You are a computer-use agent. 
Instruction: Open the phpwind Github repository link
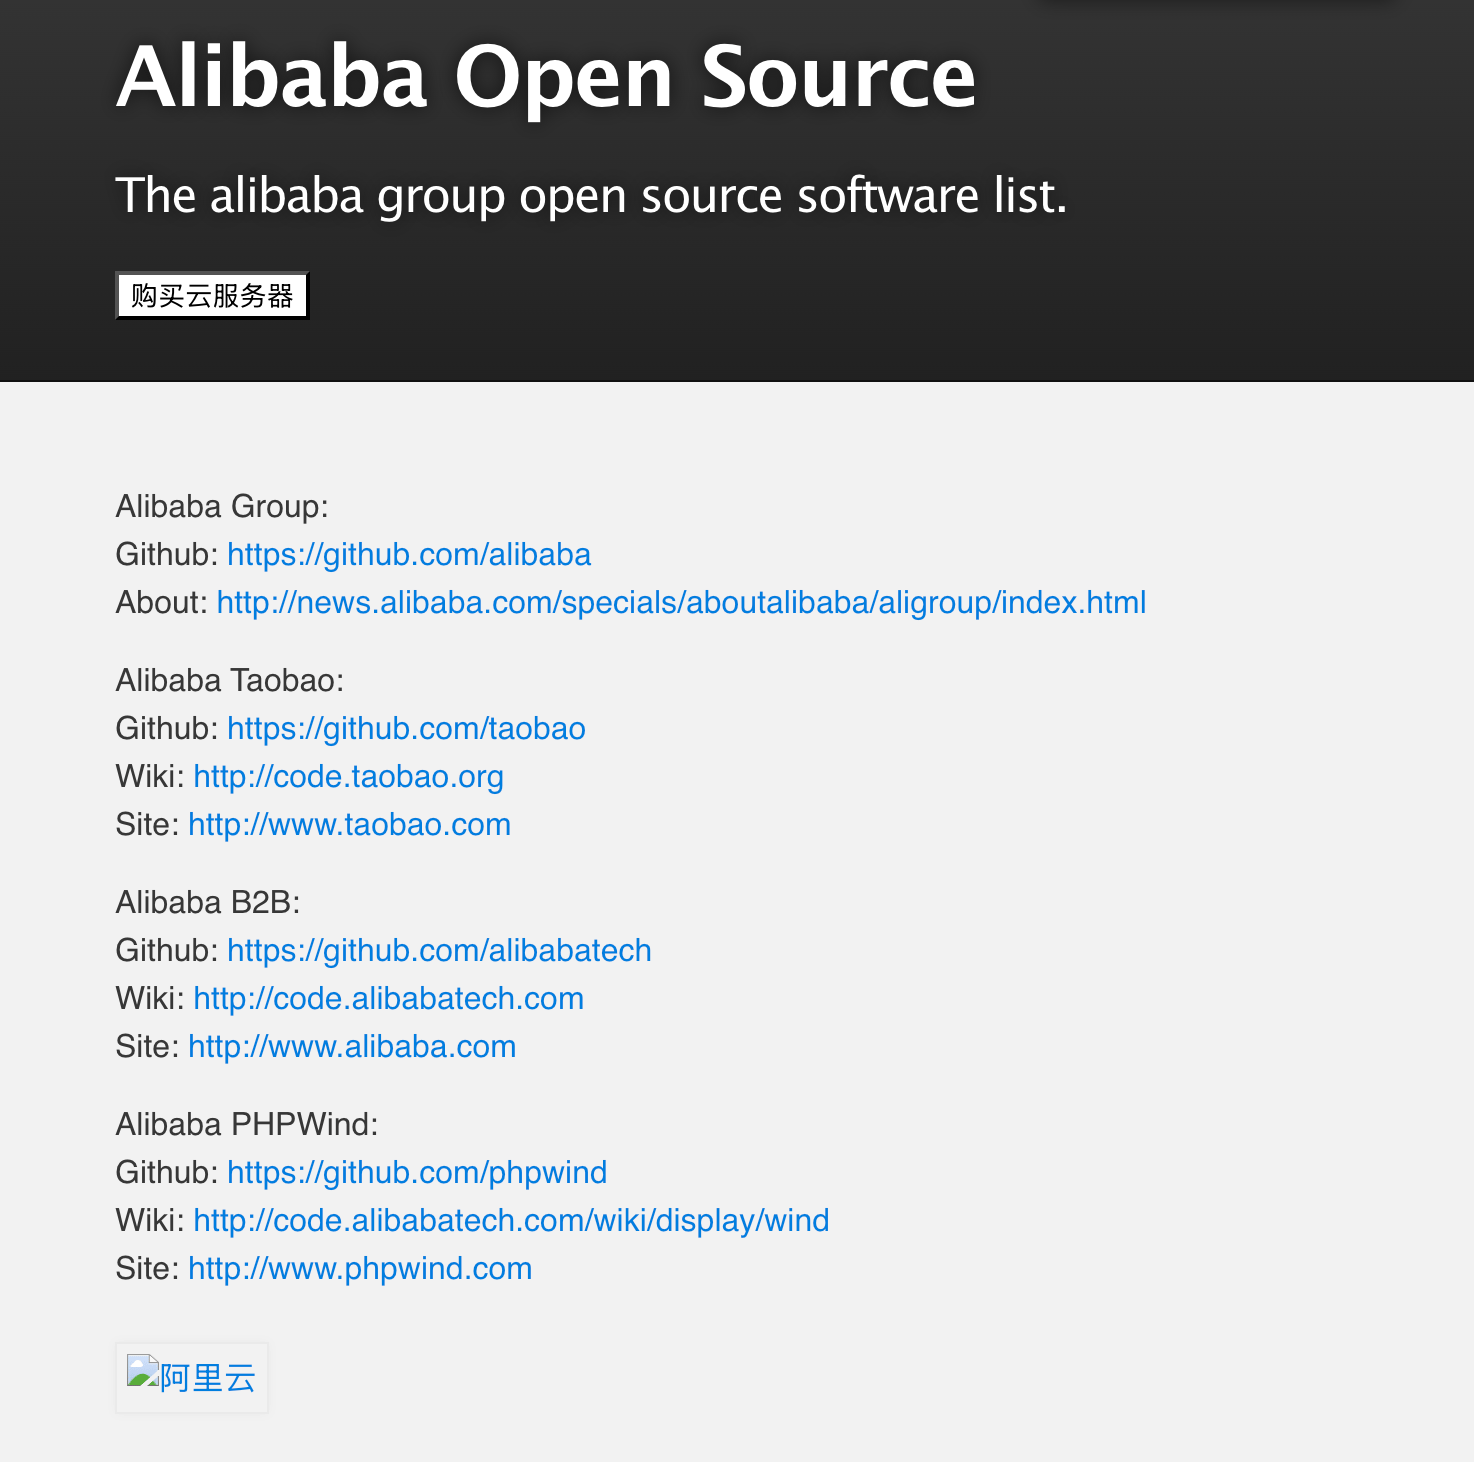(417, 1172)
